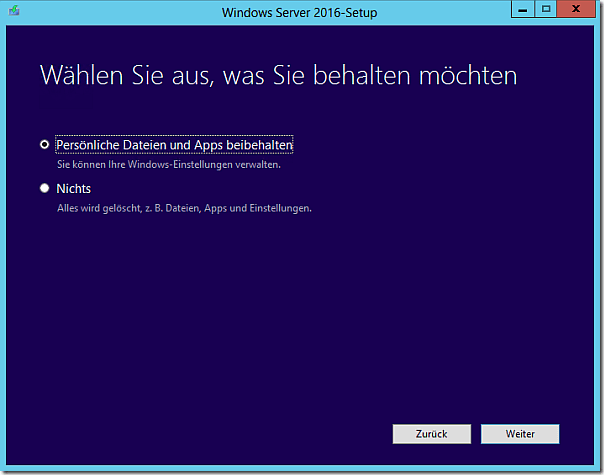Go back with the "Zurück" button
Viewport: 604px width, 475px height.
coord(433,434)
